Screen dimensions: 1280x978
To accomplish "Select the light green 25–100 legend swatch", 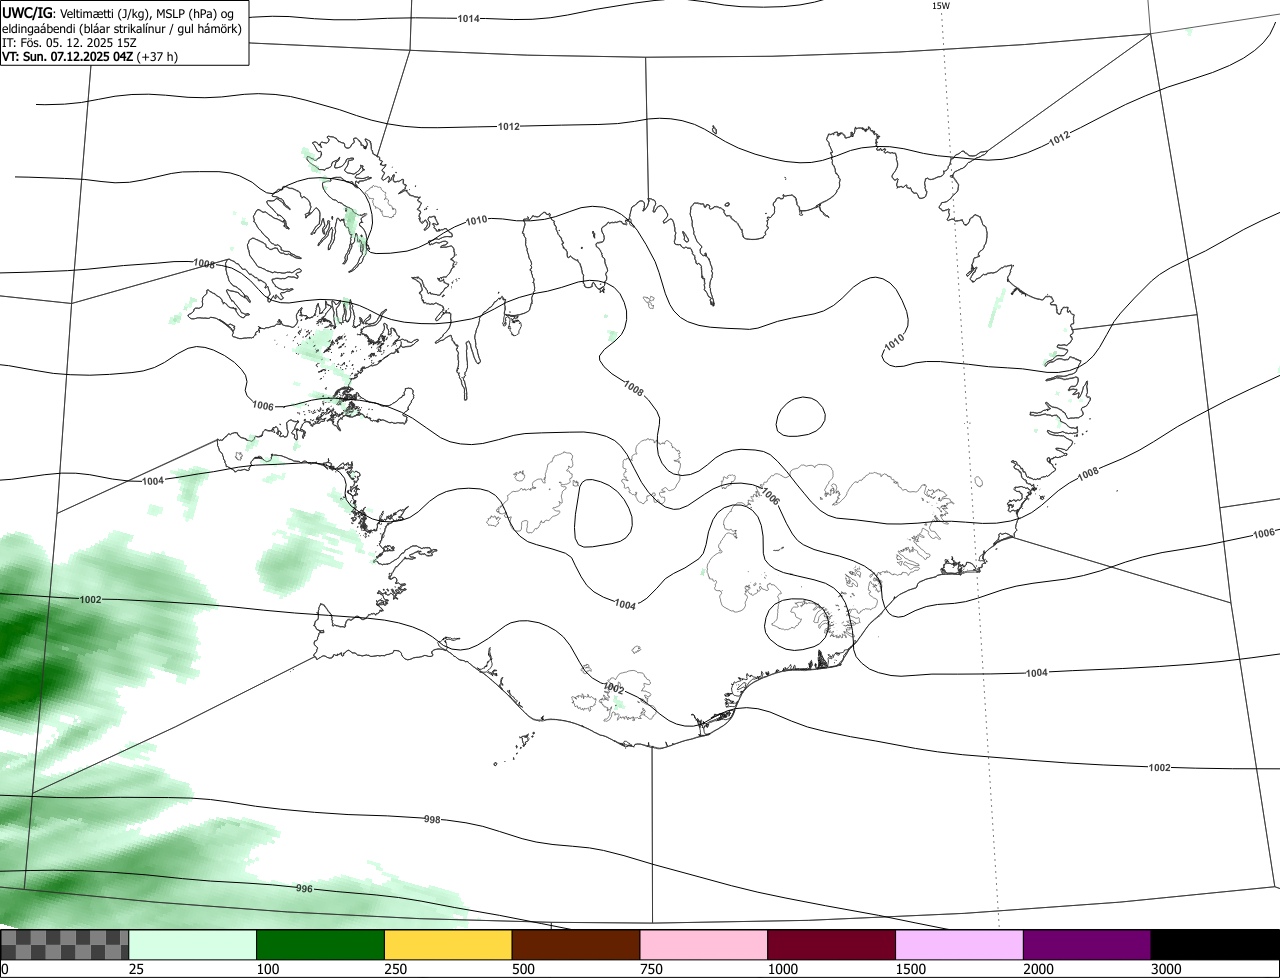I will pyautogui.click(x=193, y=945).
